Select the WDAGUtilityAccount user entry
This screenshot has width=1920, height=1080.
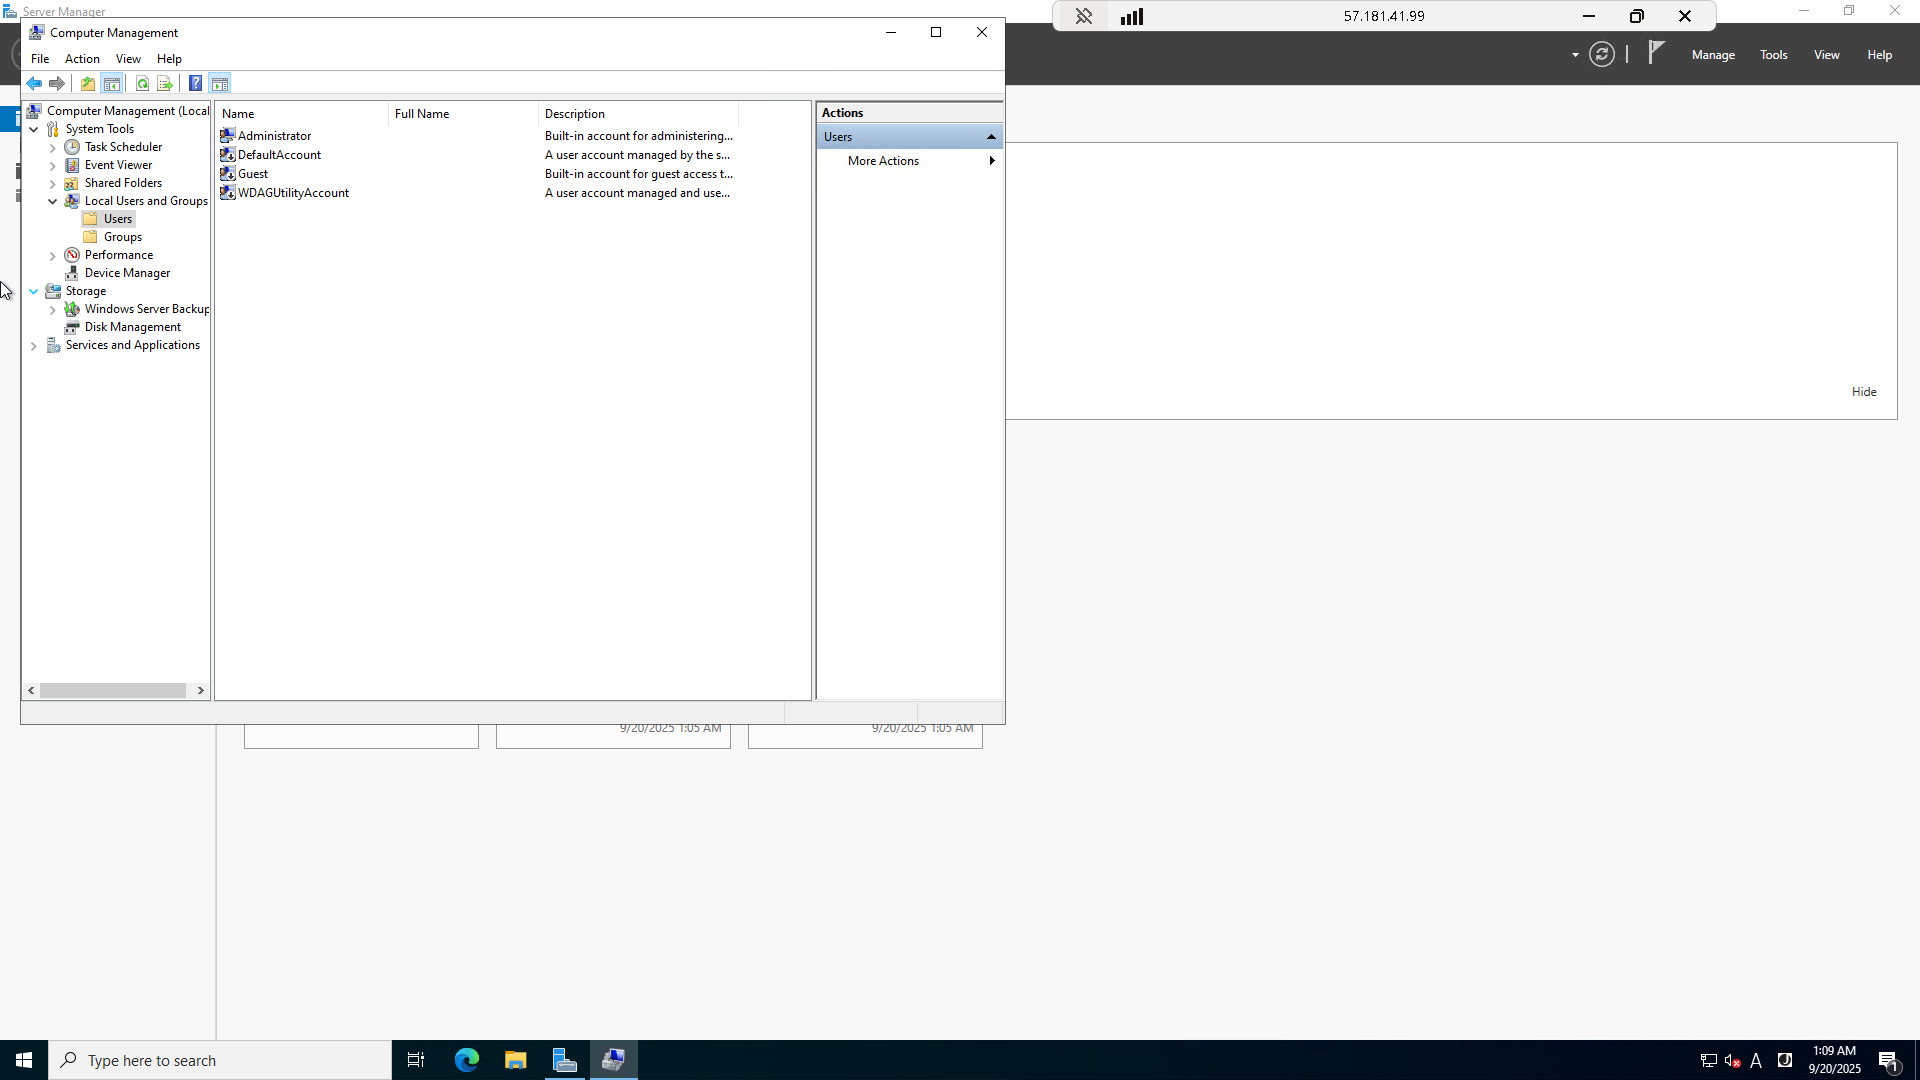[x=293, y=193]
